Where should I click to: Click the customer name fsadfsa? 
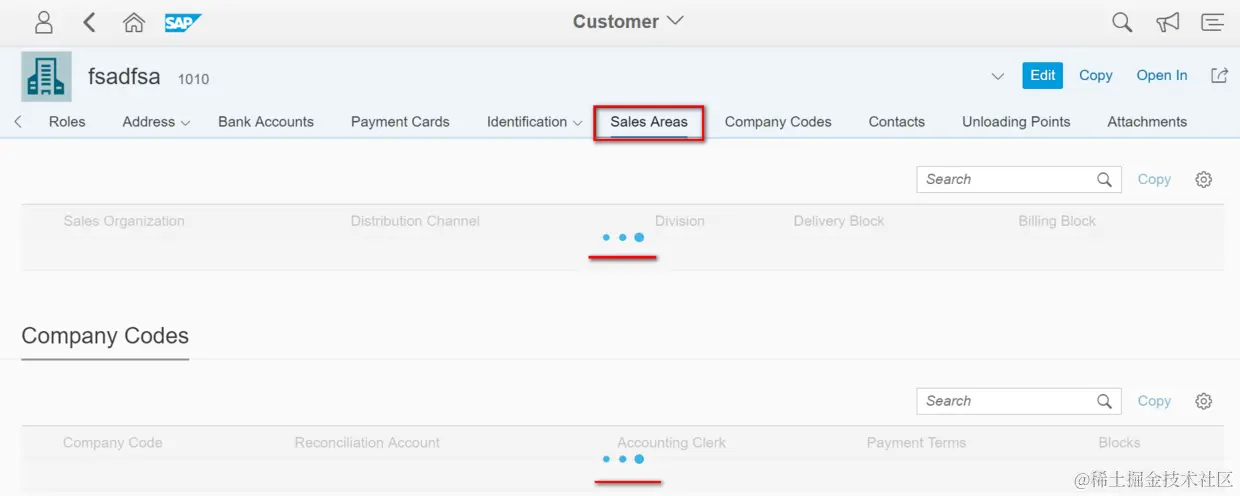pyautogui.click(x=124, y=76)
